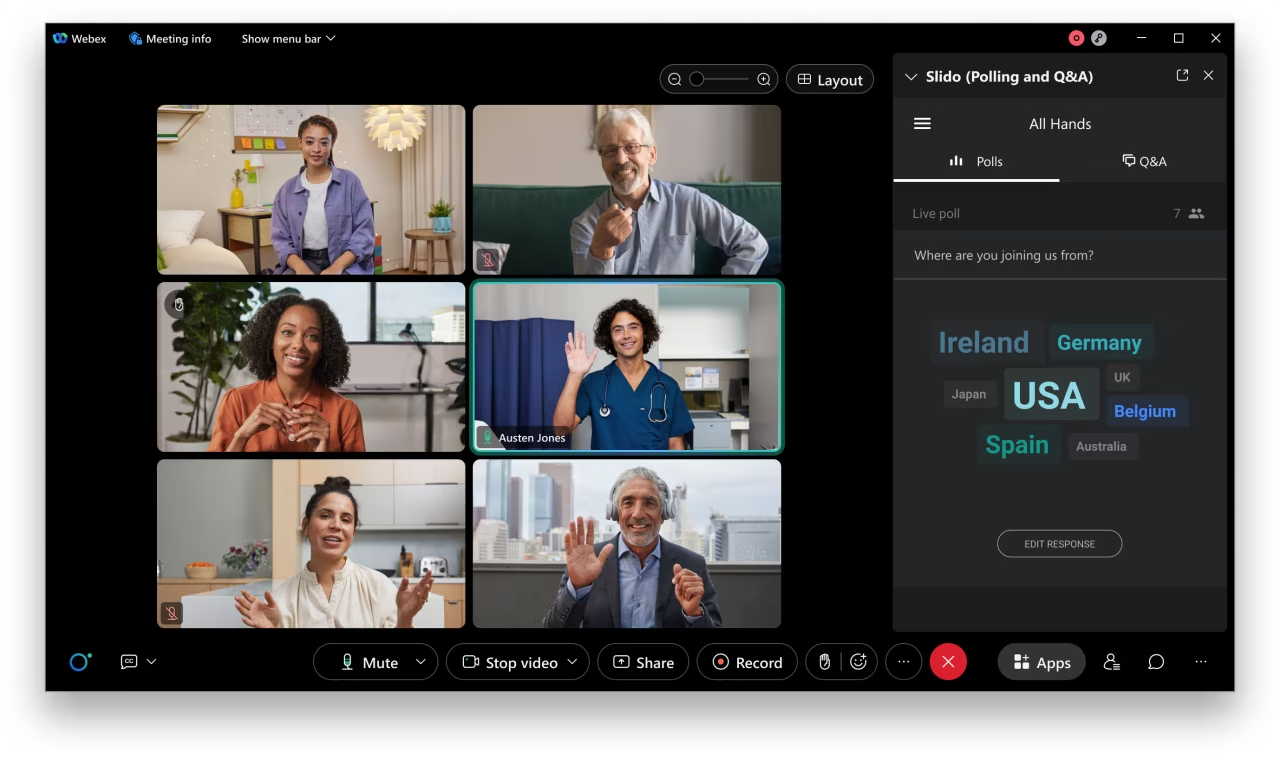Expand the Show menu bar dropdown

click(288, 39)
